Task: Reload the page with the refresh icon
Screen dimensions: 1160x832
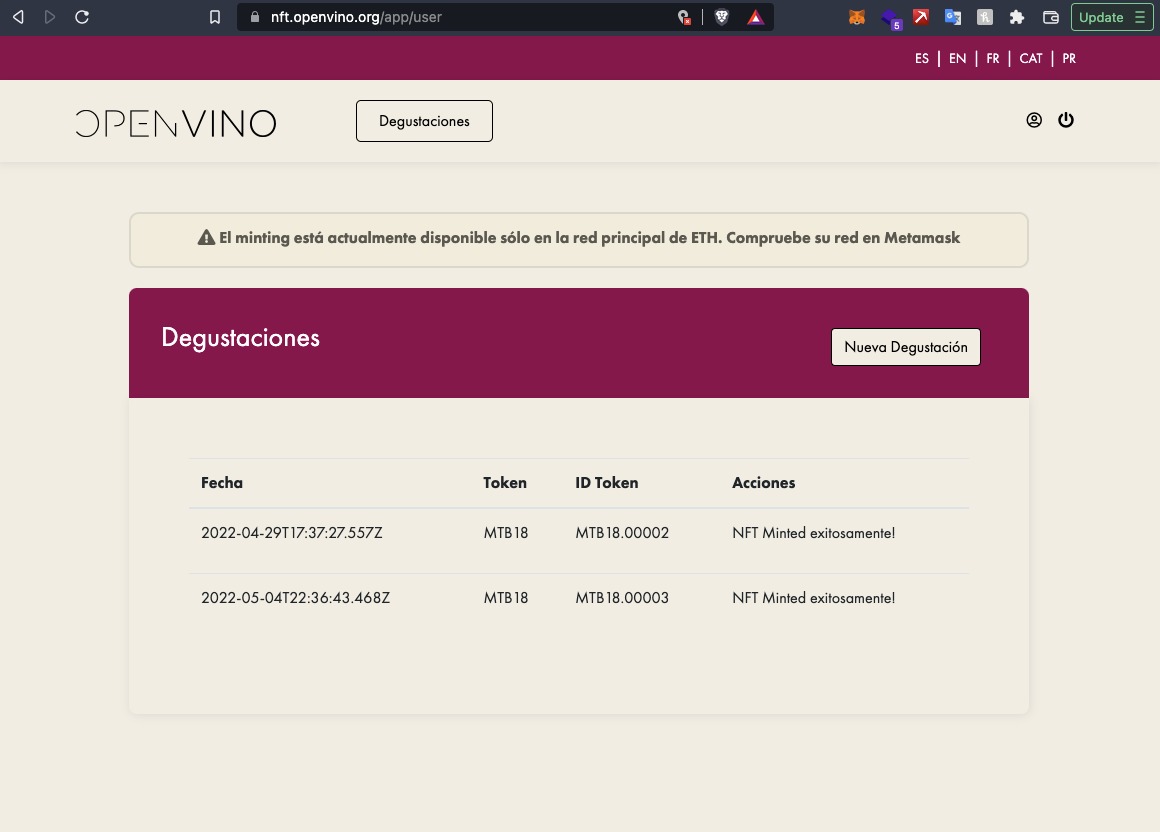Action: [82, 17]
